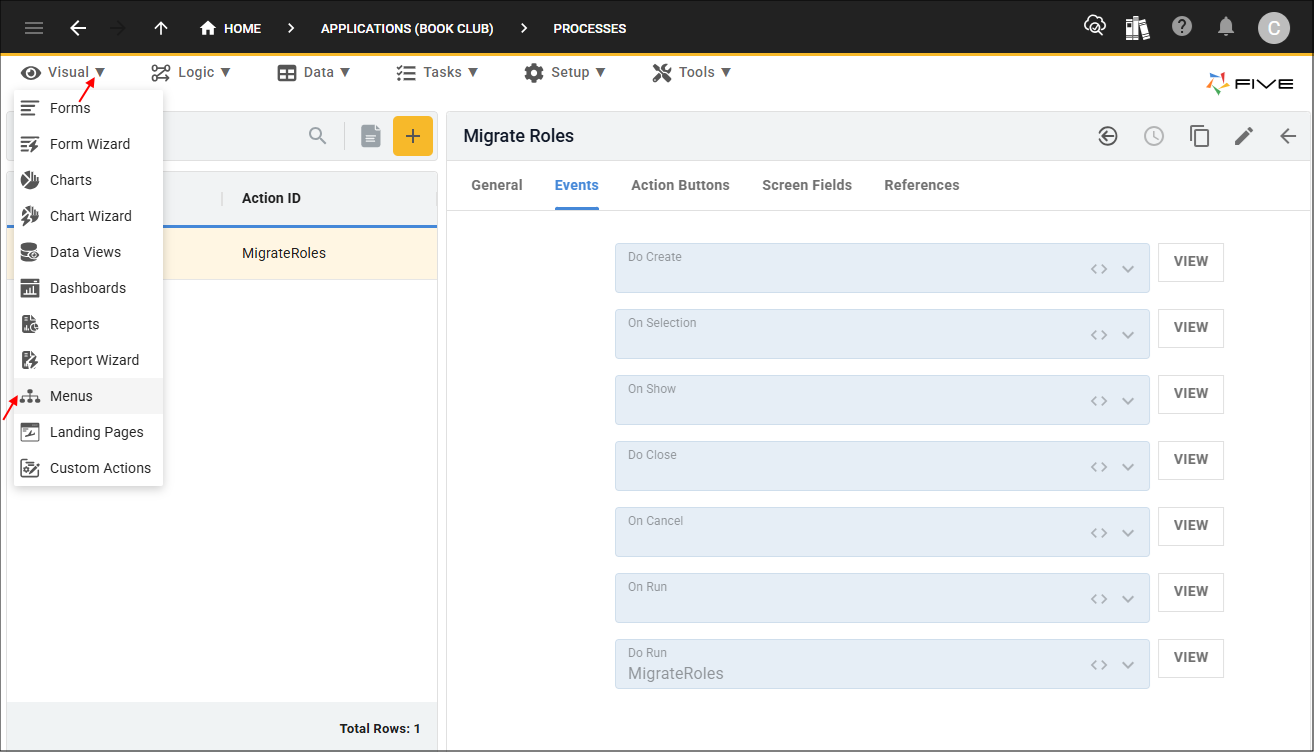The image size is (1314, 752).
Task: Select Landing Pages menu entry
Action: pos(88,432)
